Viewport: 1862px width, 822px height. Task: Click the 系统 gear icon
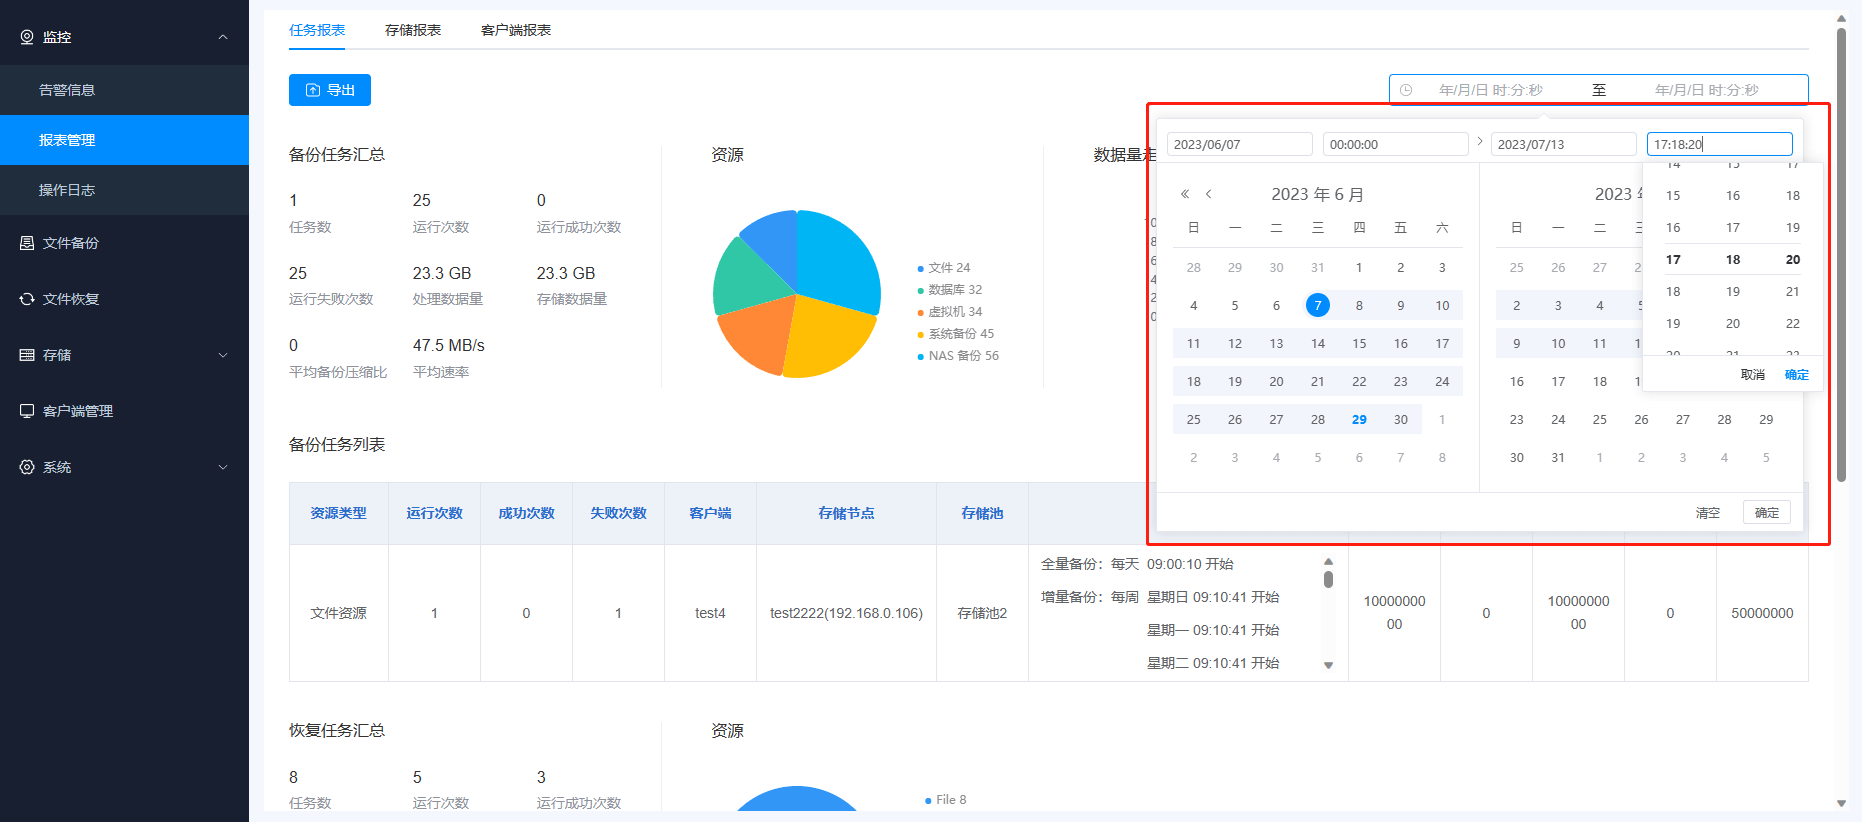27,467
